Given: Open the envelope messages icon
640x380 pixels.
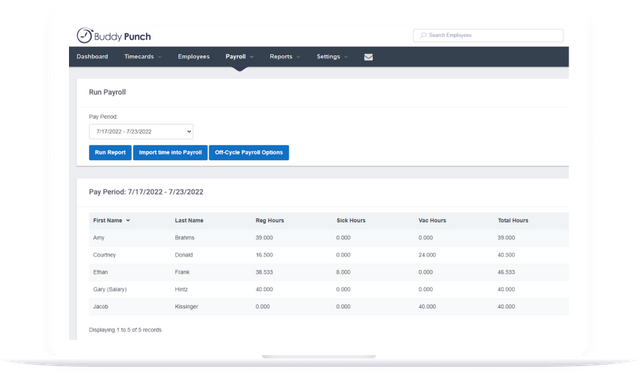Looking at the screenshot, I should pyautogui.click(x=368, y=57).
